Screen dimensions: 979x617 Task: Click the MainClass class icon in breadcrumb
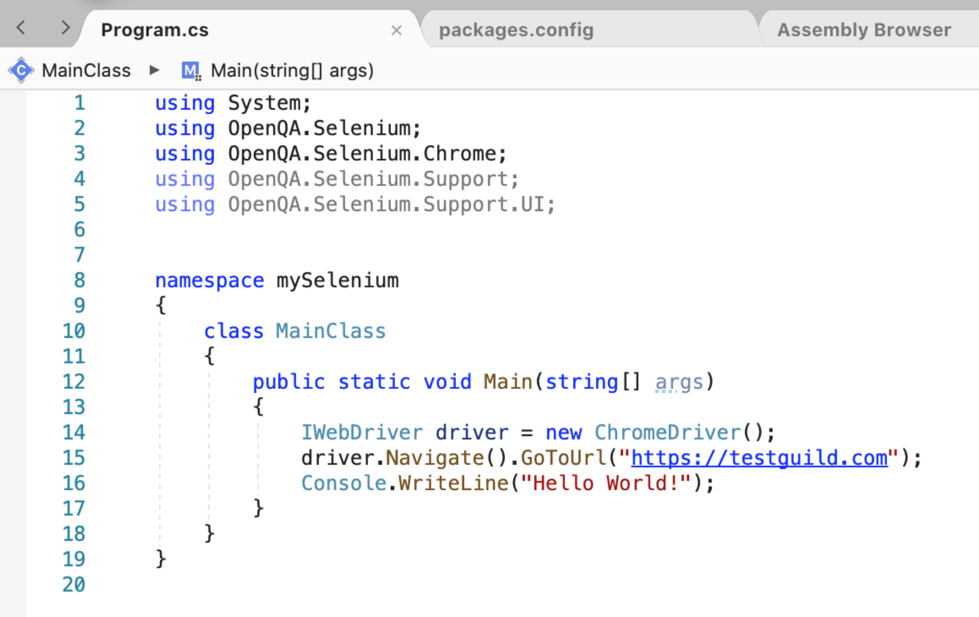click(20, 70)
